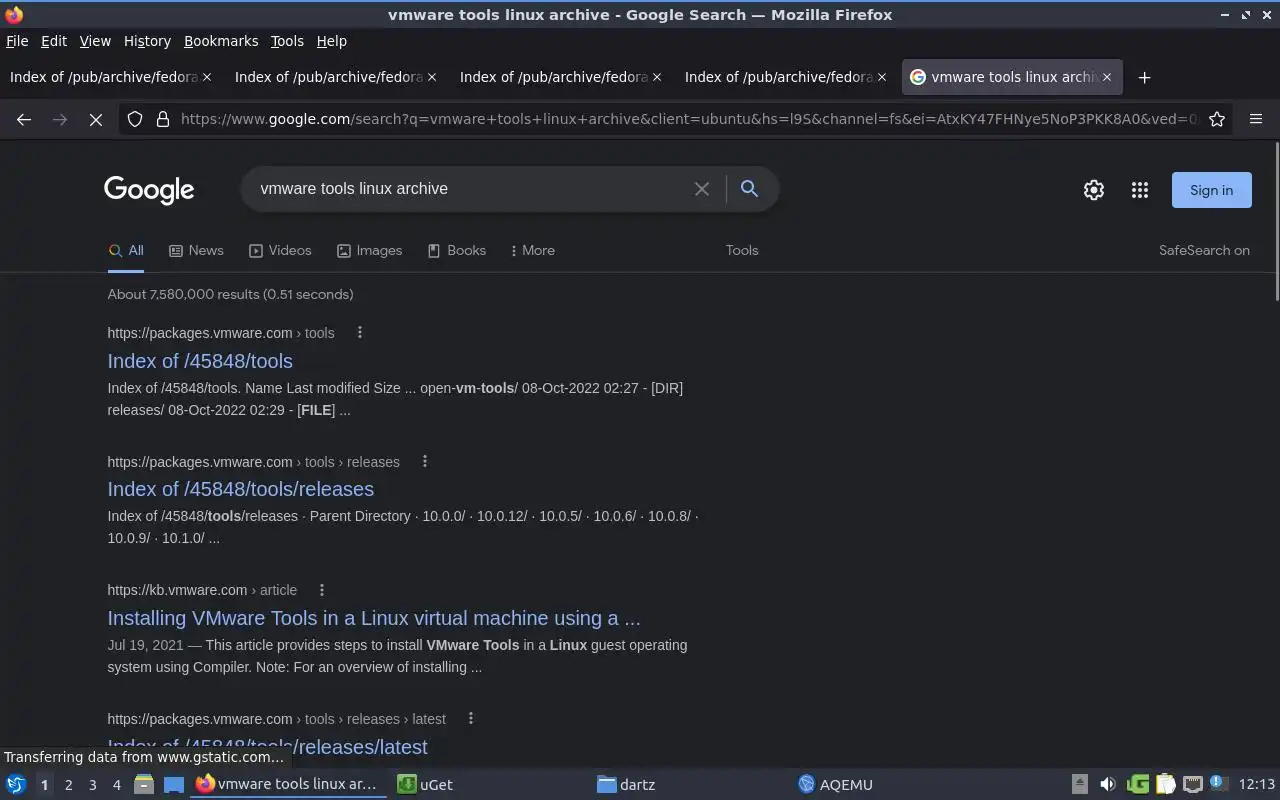This screenshot has height=800, width=1280.
Task: Open the tracking protection shield icon
Action: [x=135, y=119]
